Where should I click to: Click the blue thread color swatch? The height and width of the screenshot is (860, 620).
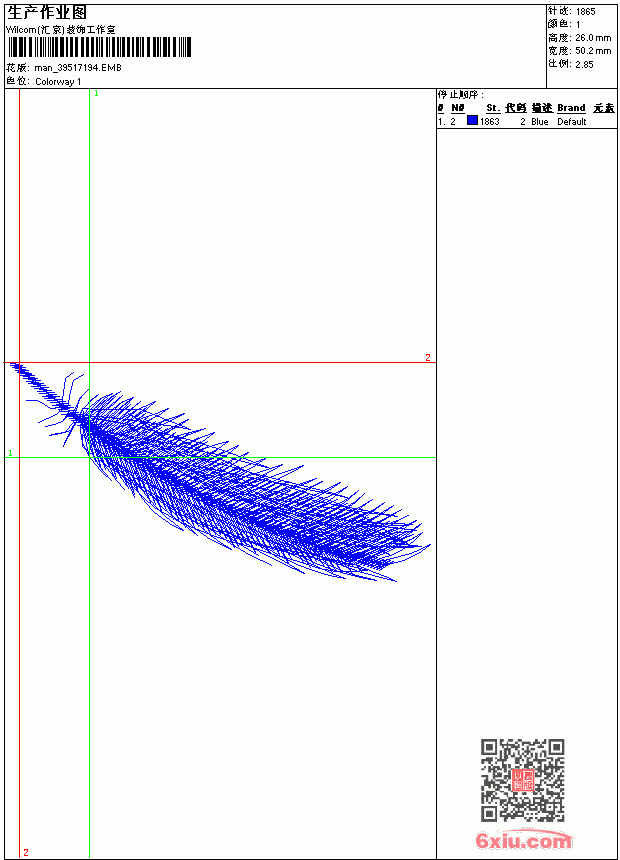coord(472,120)
